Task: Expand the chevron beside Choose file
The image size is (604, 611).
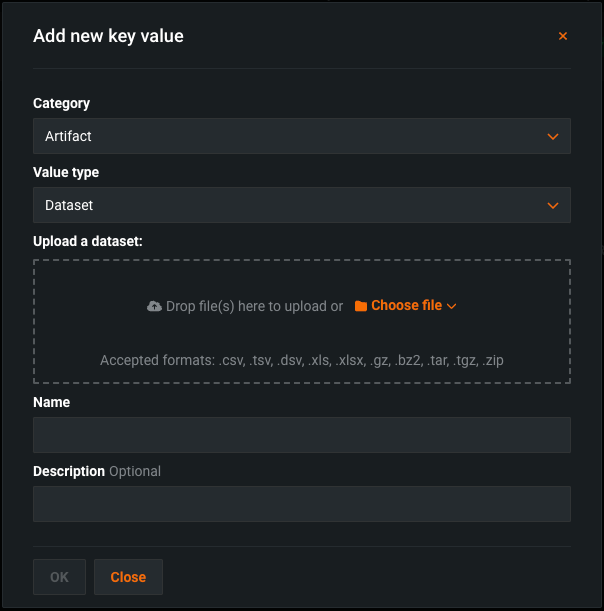Action: 452,306
